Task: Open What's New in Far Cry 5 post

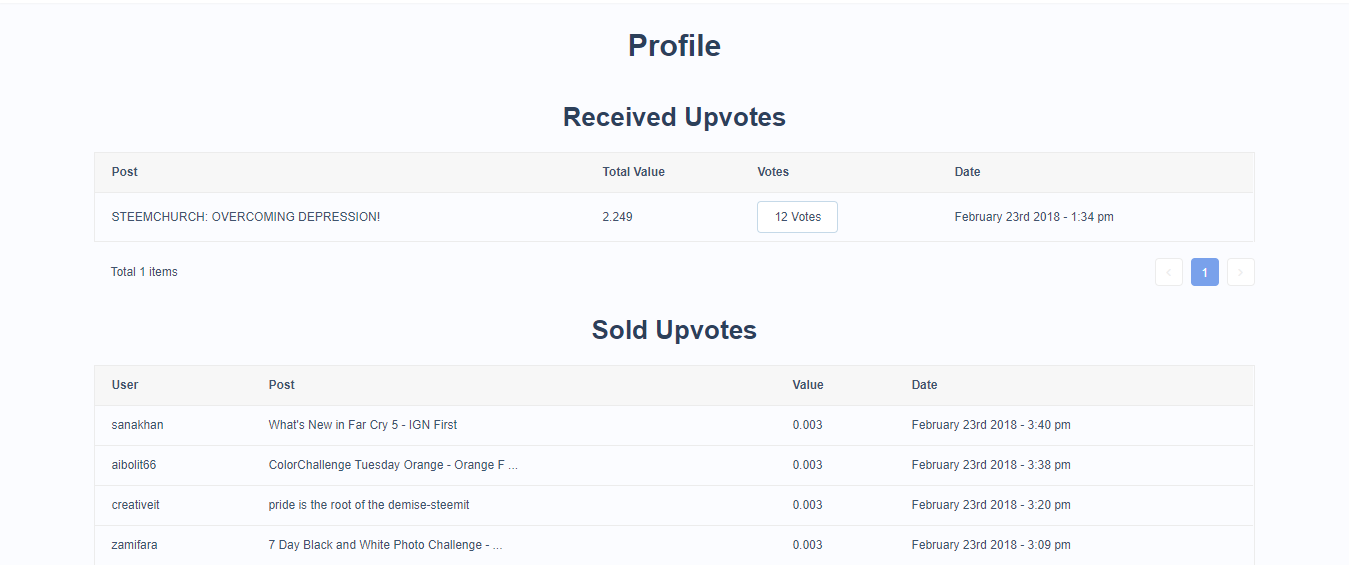Action: (x=362, y=425)
